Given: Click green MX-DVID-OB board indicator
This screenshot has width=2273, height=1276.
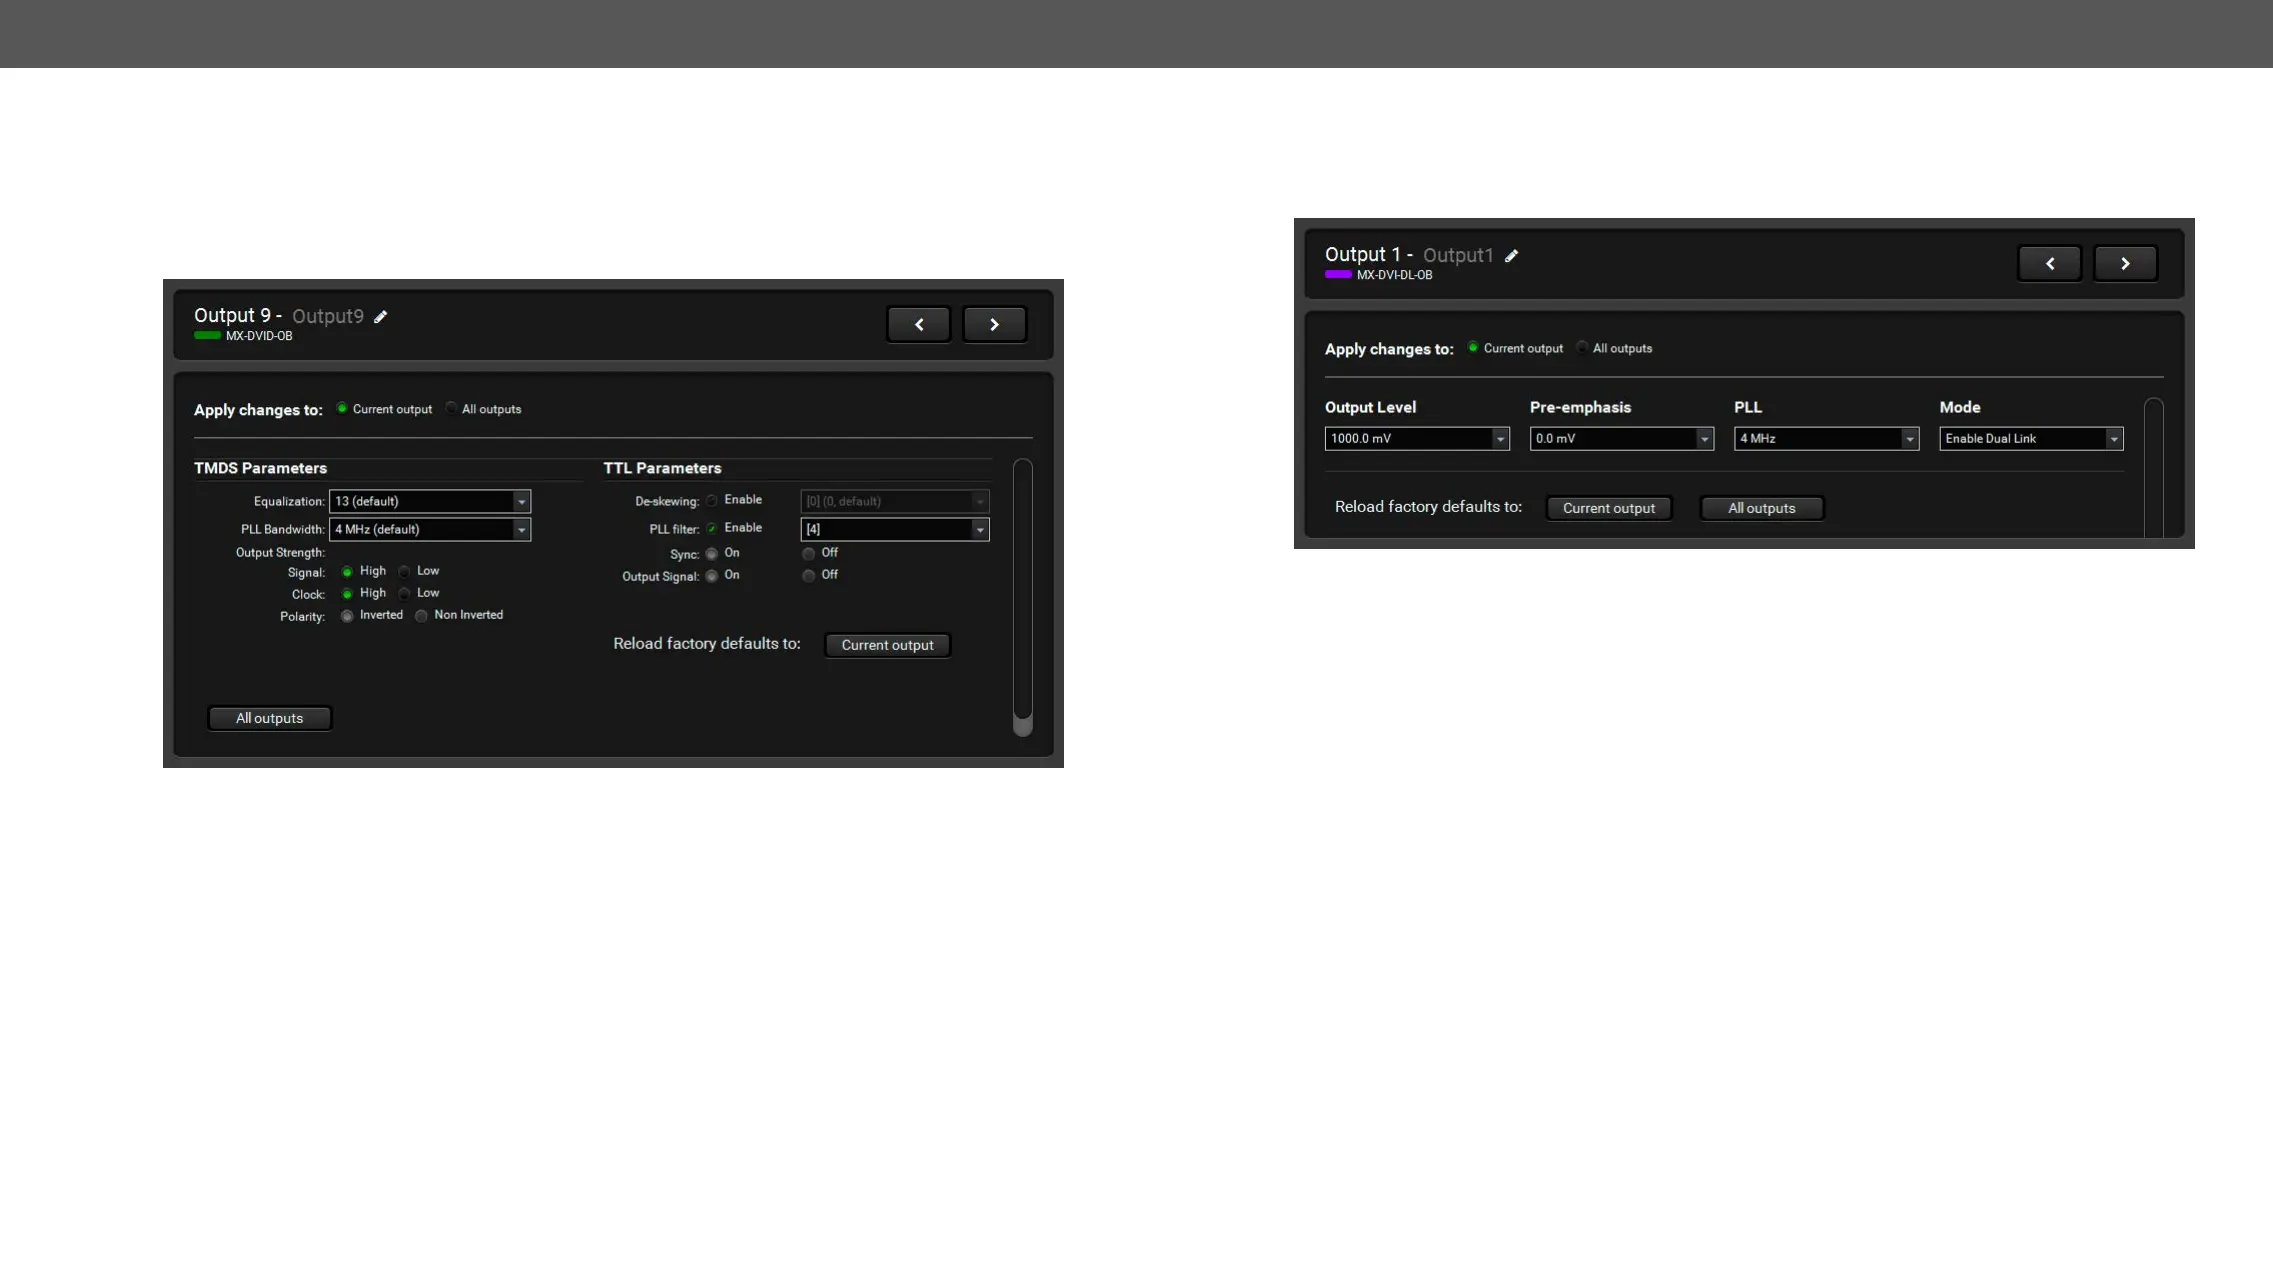Looking at the screenshot, I should [207, 336].
